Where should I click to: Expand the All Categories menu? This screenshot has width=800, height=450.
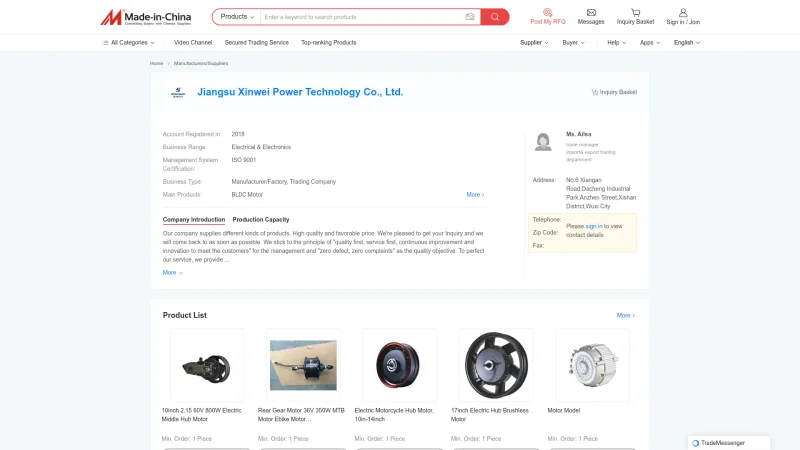(x=128, y=43)
